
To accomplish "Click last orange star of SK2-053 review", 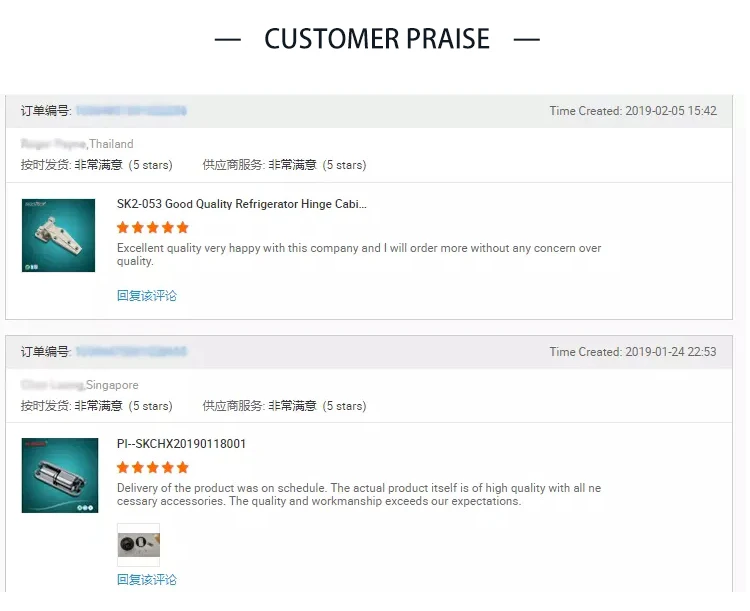I will pos(182,228).
